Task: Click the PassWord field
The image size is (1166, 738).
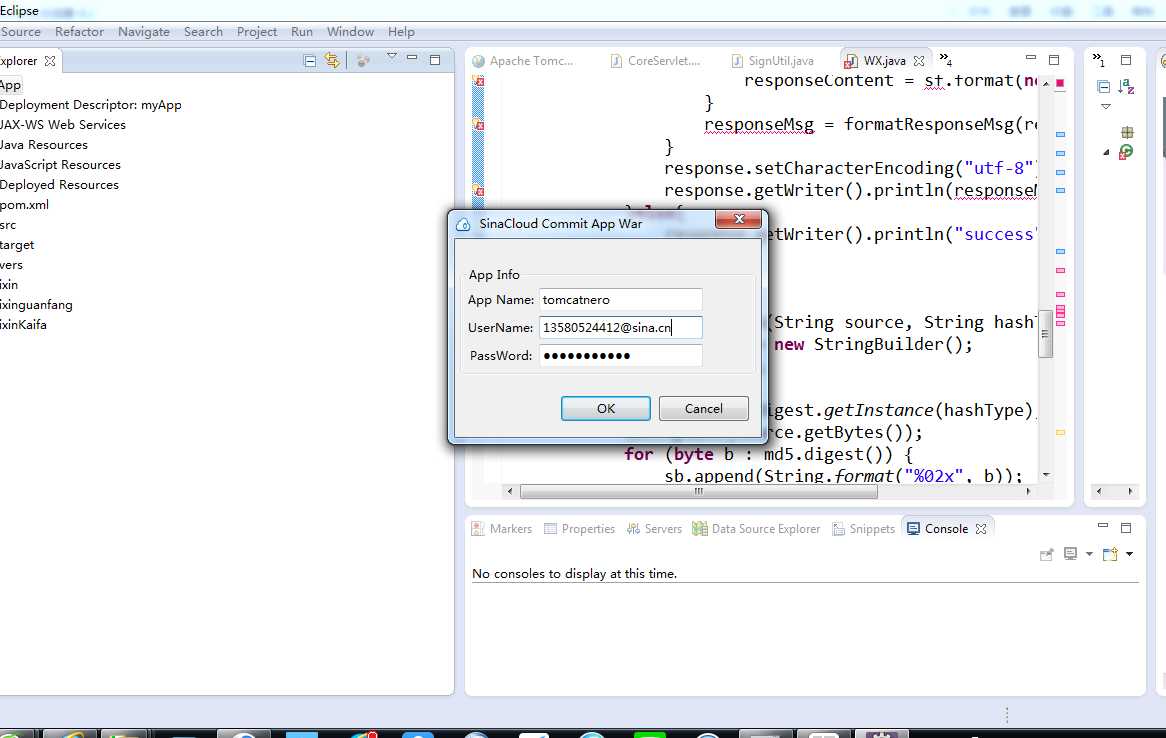Action: pos(620,356)
